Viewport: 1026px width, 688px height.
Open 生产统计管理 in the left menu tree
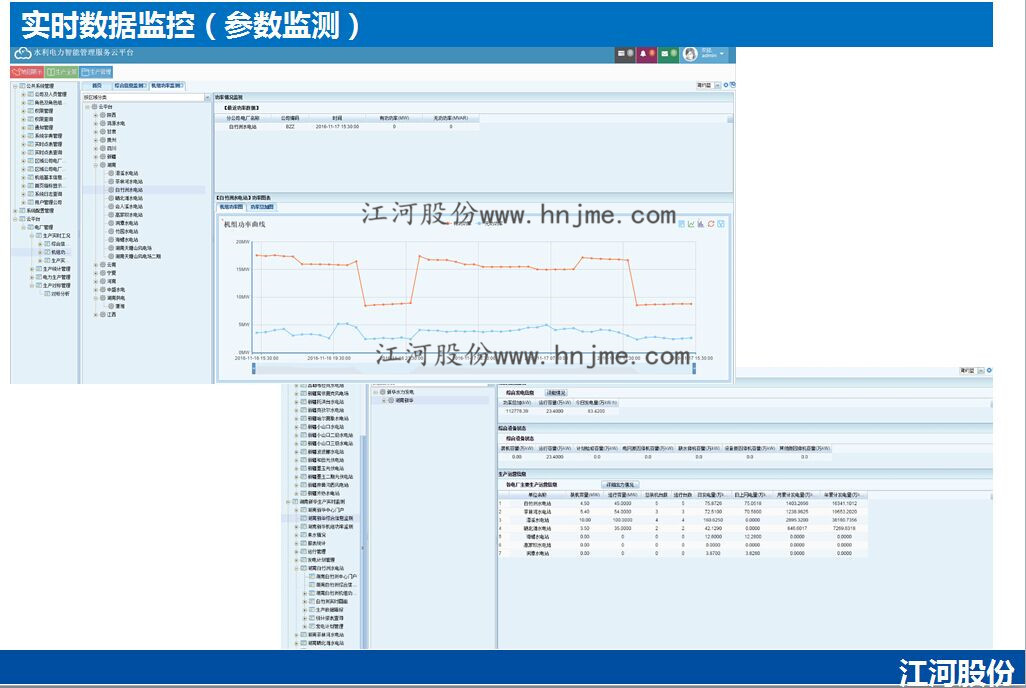(56, 269)
